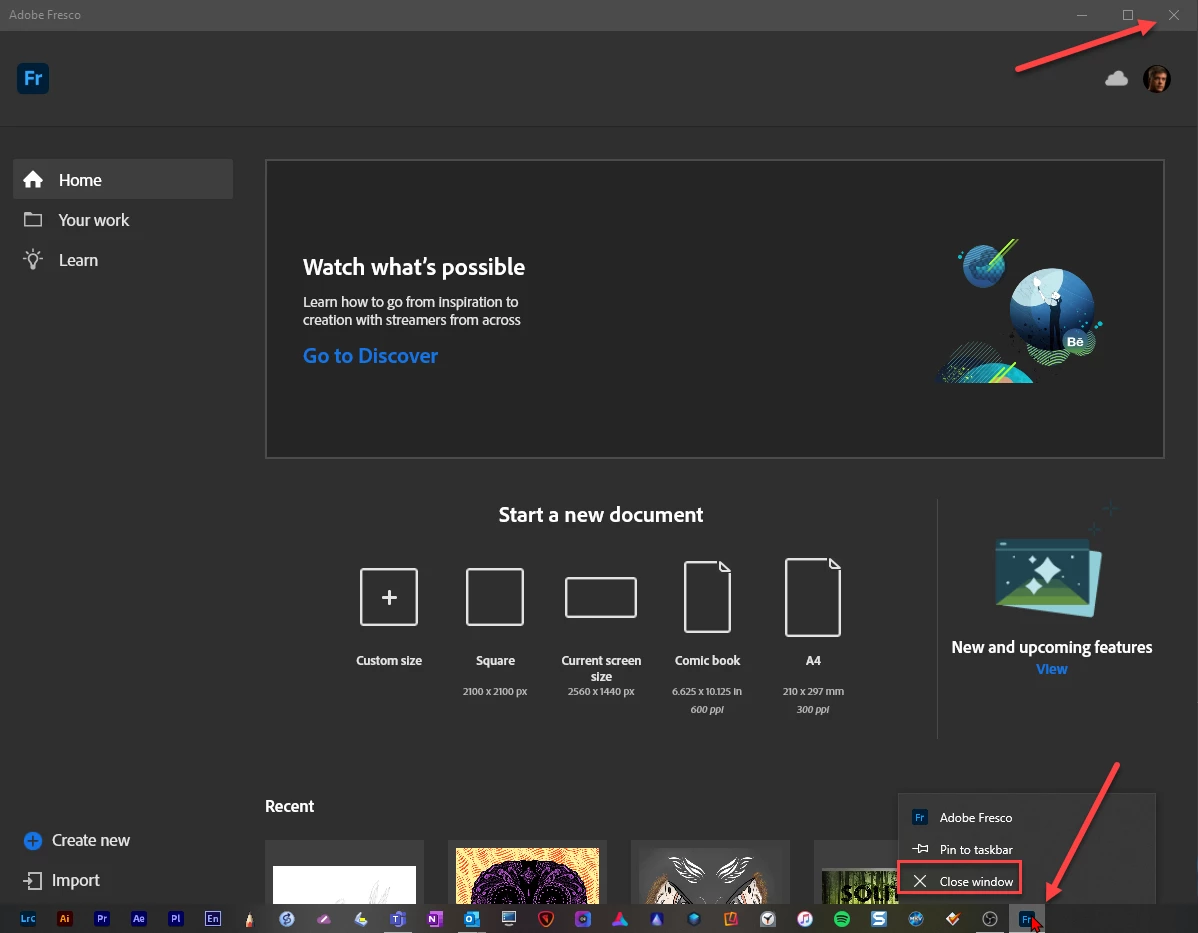The width and height of the screenshot is (1198, 933).
Task: Open Spotify from the taskbar
Action: (x=842, y=919)
